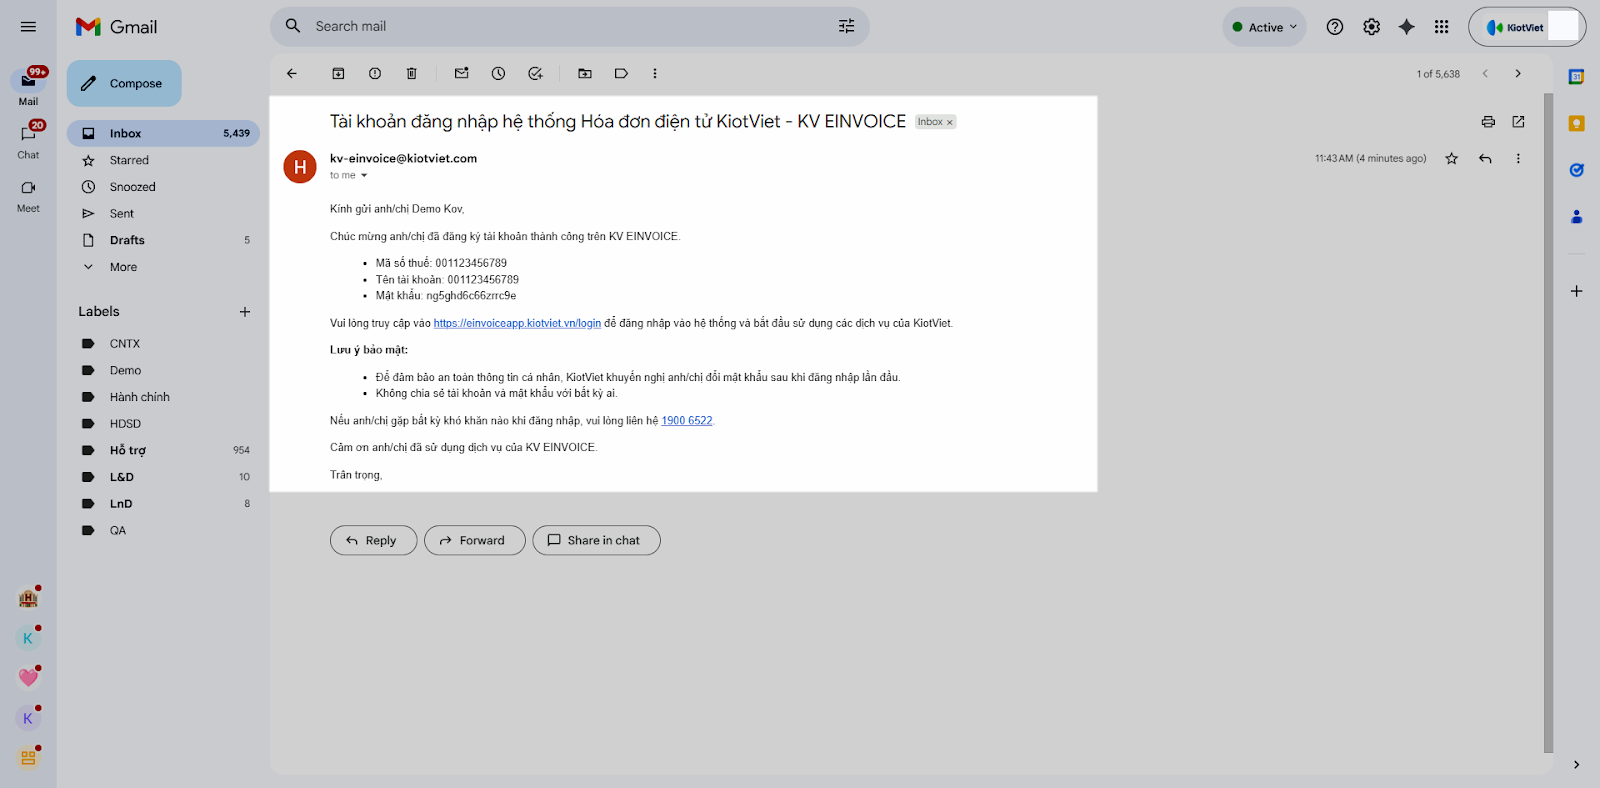Click the Compose button

tap(124, 83)
